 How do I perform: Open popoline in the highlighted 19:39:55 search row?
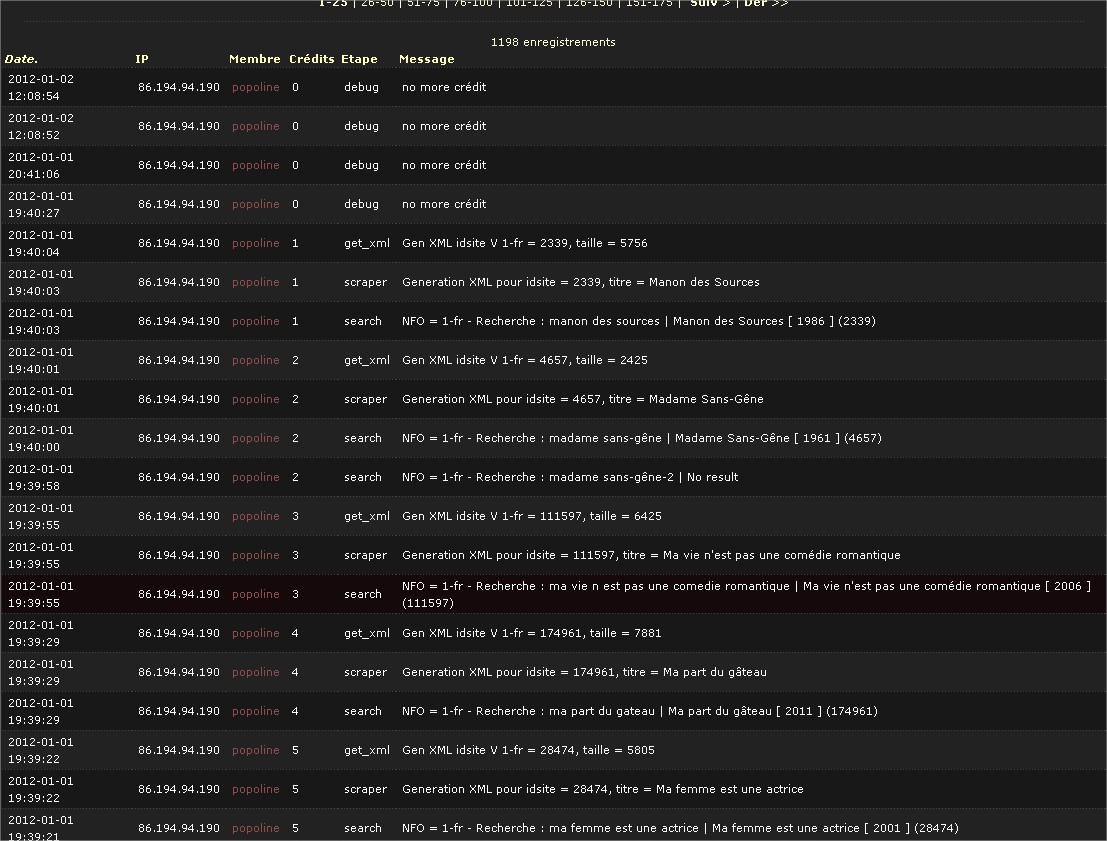click(x=256, y=595)
